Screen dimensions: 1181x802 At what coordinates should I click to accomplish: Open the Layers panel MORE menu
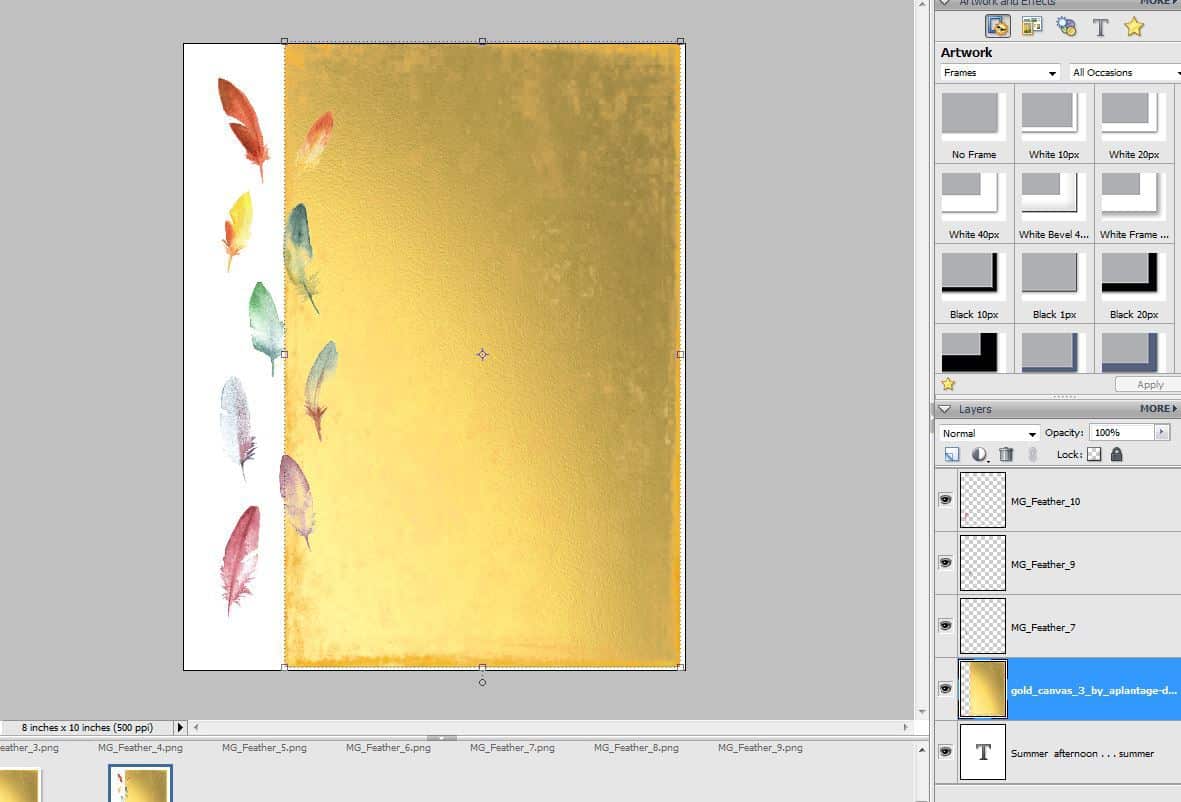click(1156, 408)
